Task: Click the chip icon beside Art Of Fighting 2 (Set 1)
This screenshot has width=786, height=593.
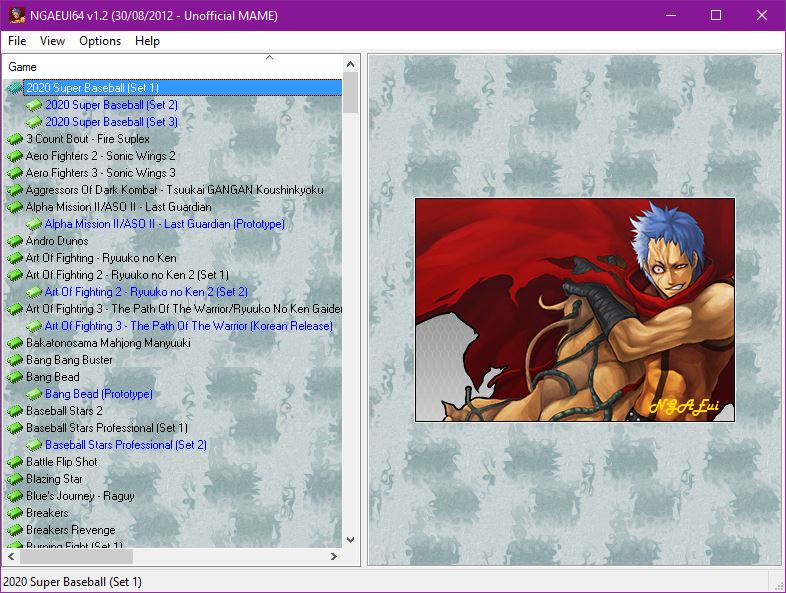Action: point(15,276)
